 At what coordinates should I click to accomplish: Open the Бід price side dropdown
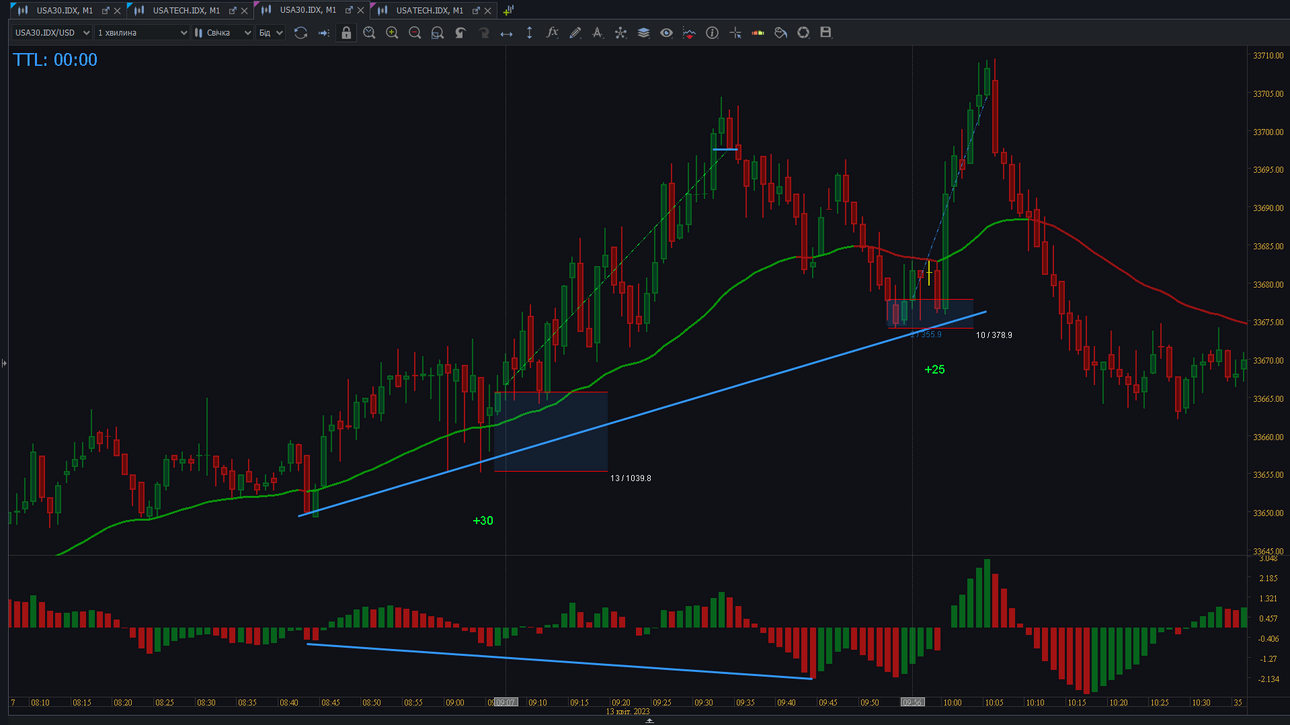(x=271, y=33)
